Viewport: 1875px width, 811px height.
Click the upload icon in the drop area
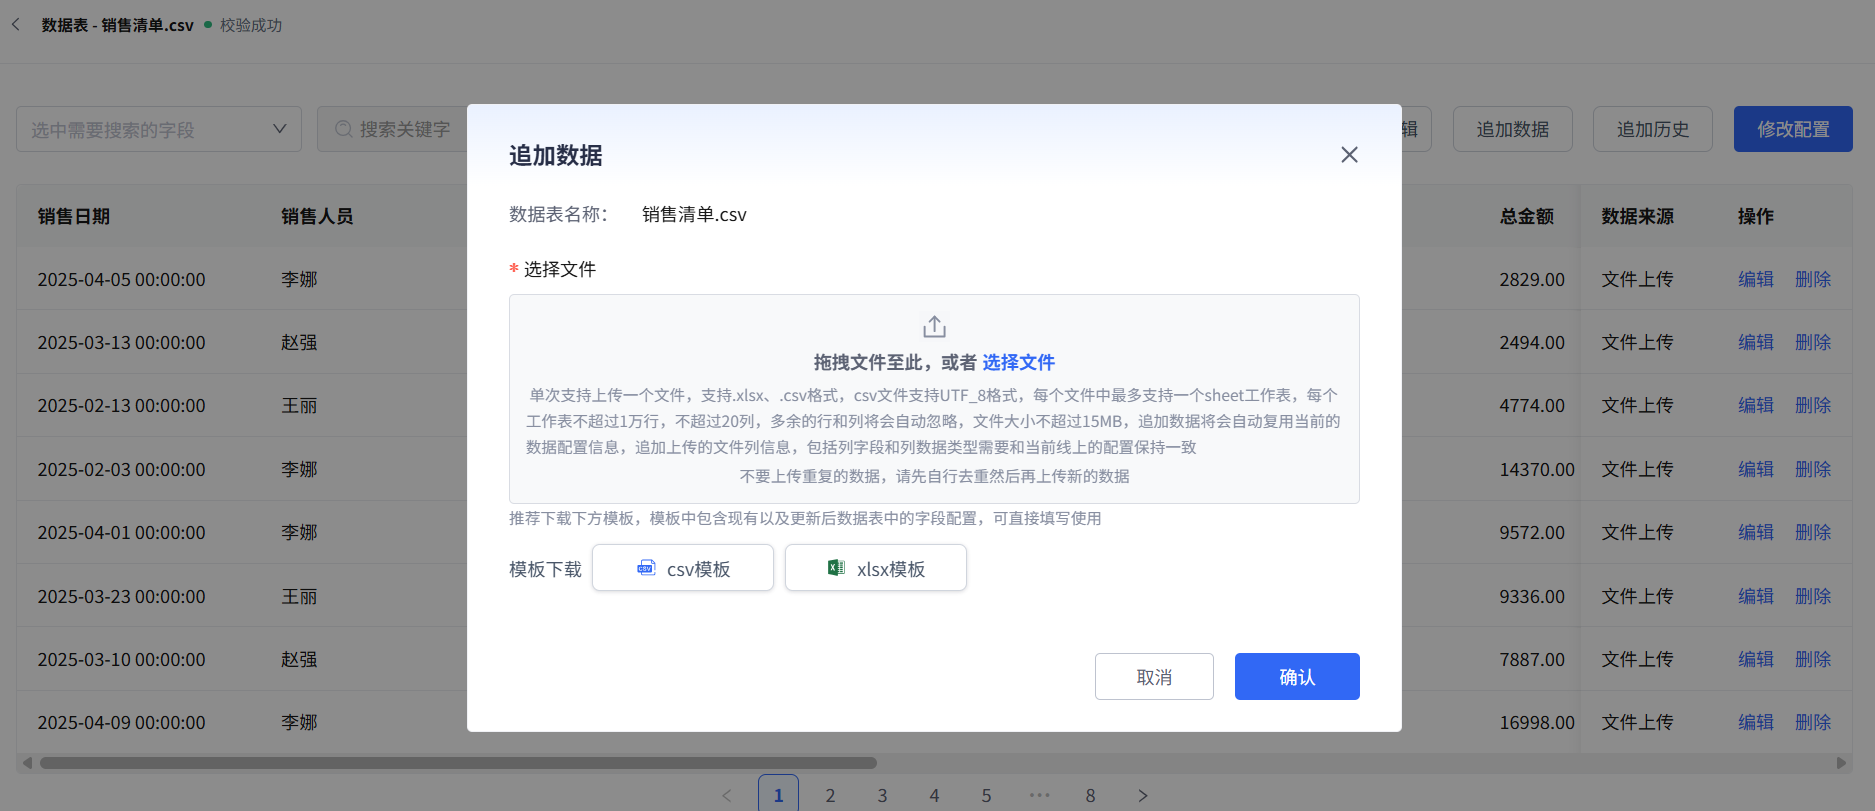click(934, 327)
